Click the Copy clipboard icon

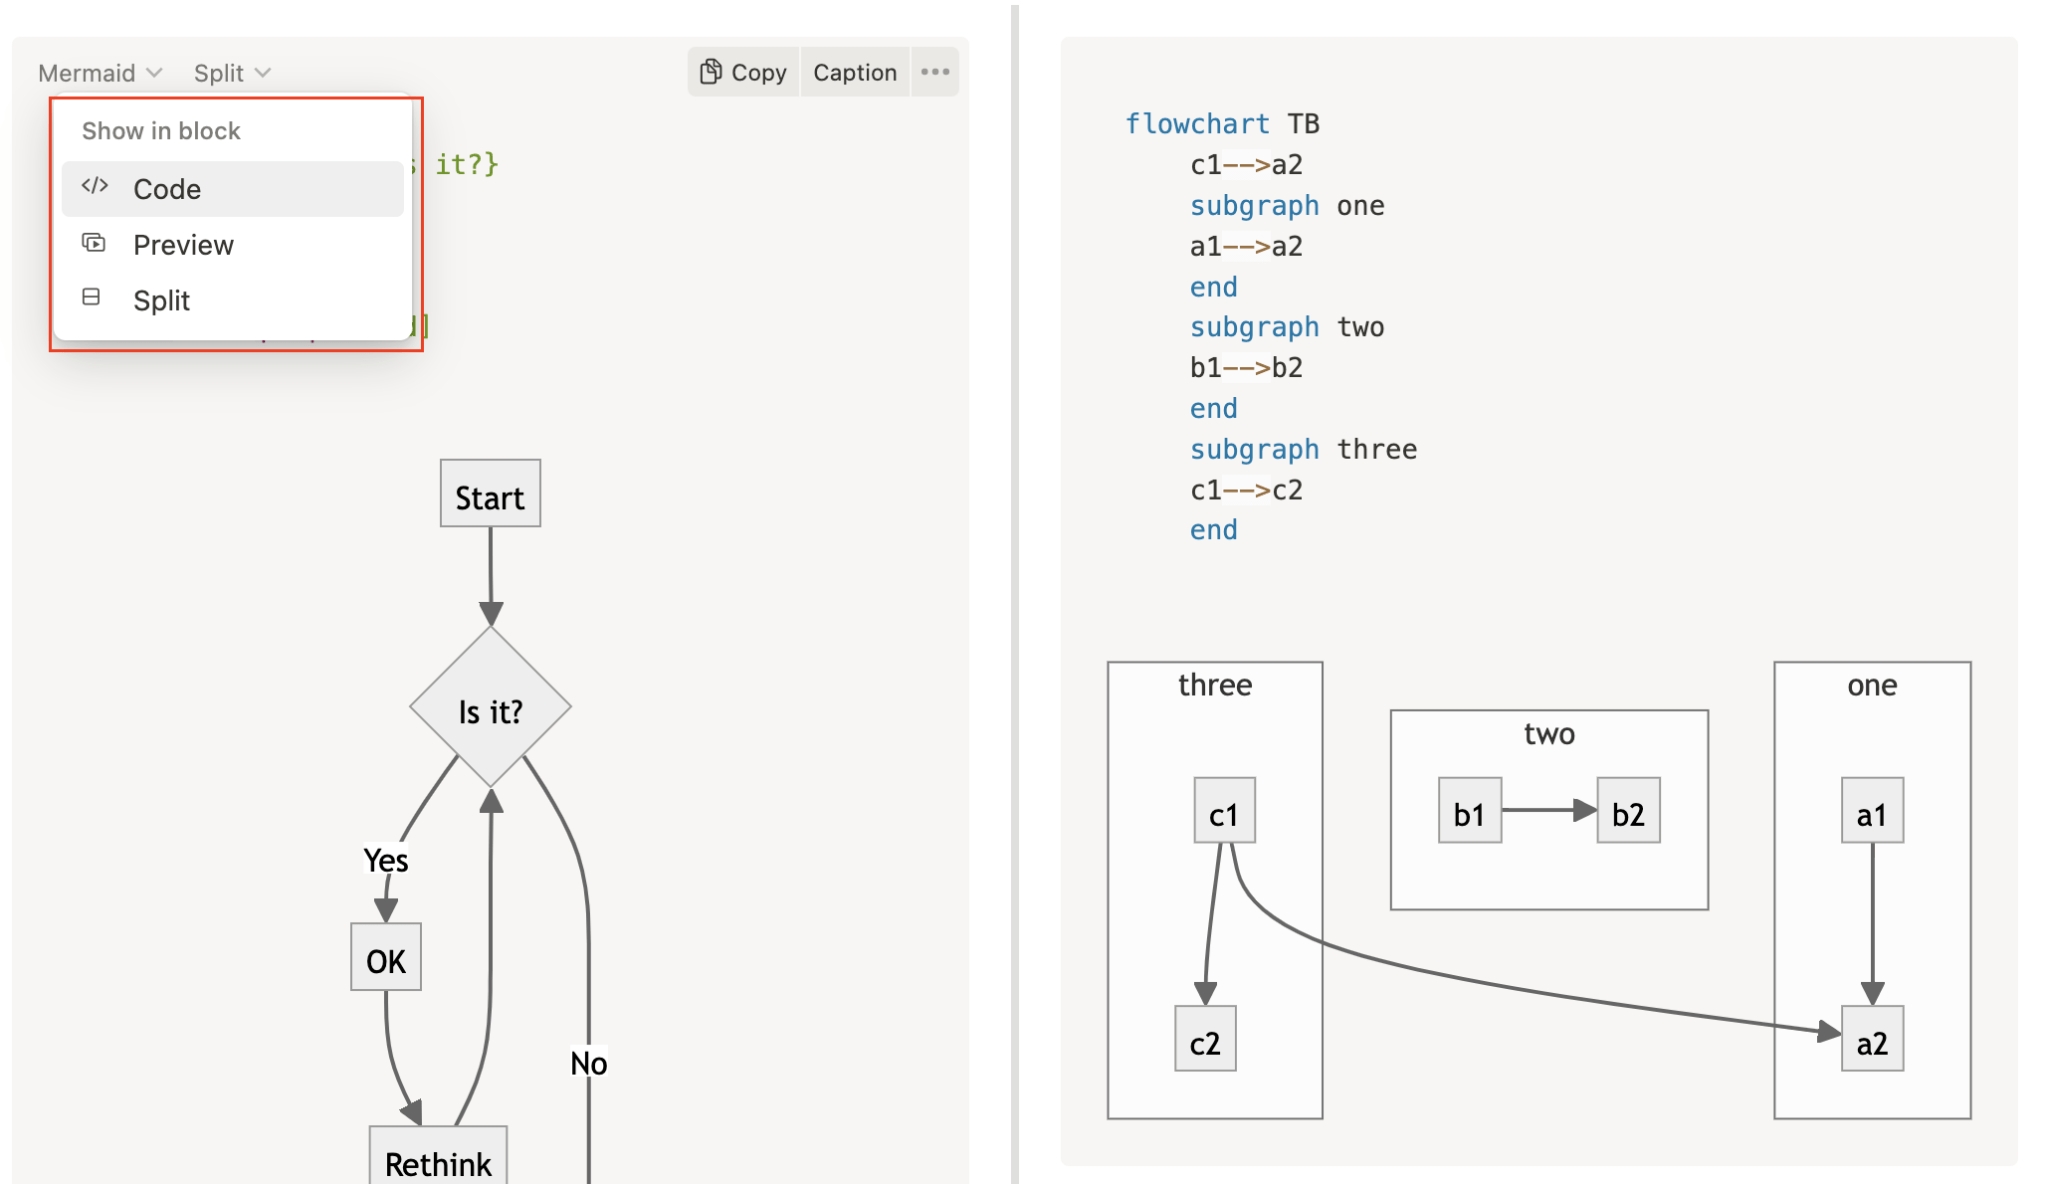[710, 72]
